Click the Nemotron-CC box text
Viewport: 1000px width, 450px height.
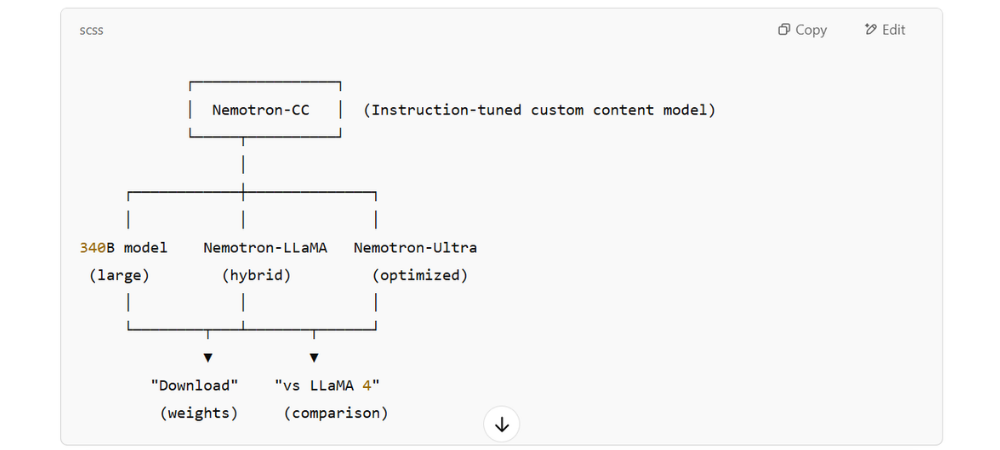tap(261, 110)
